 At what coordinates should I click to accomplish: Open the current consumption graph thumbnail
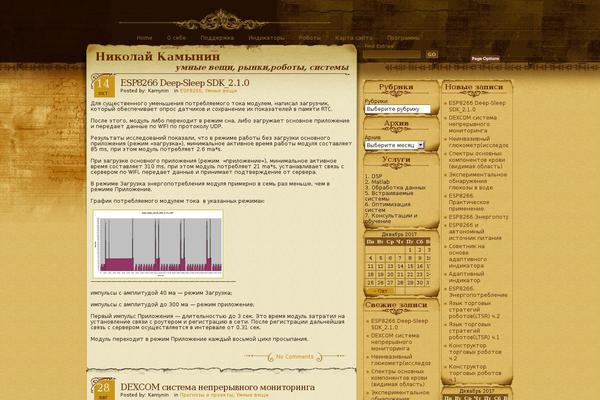tap(158, 244)
